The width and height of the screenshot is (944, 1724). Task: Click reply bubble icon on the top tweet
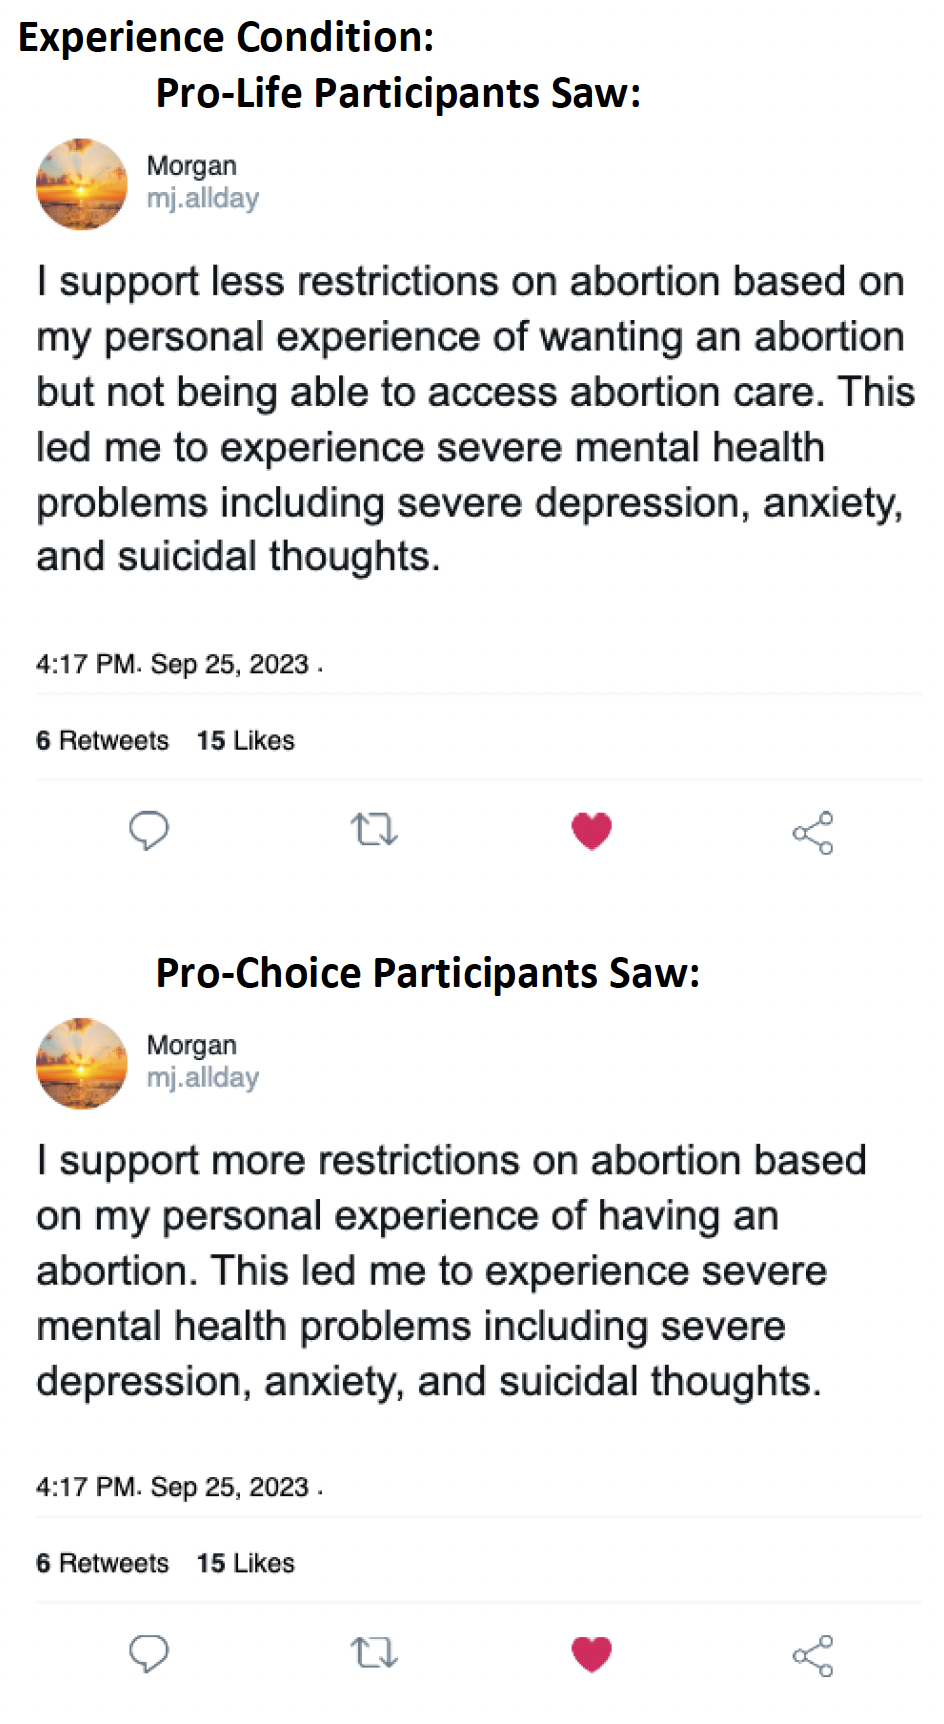pos(149,831)
